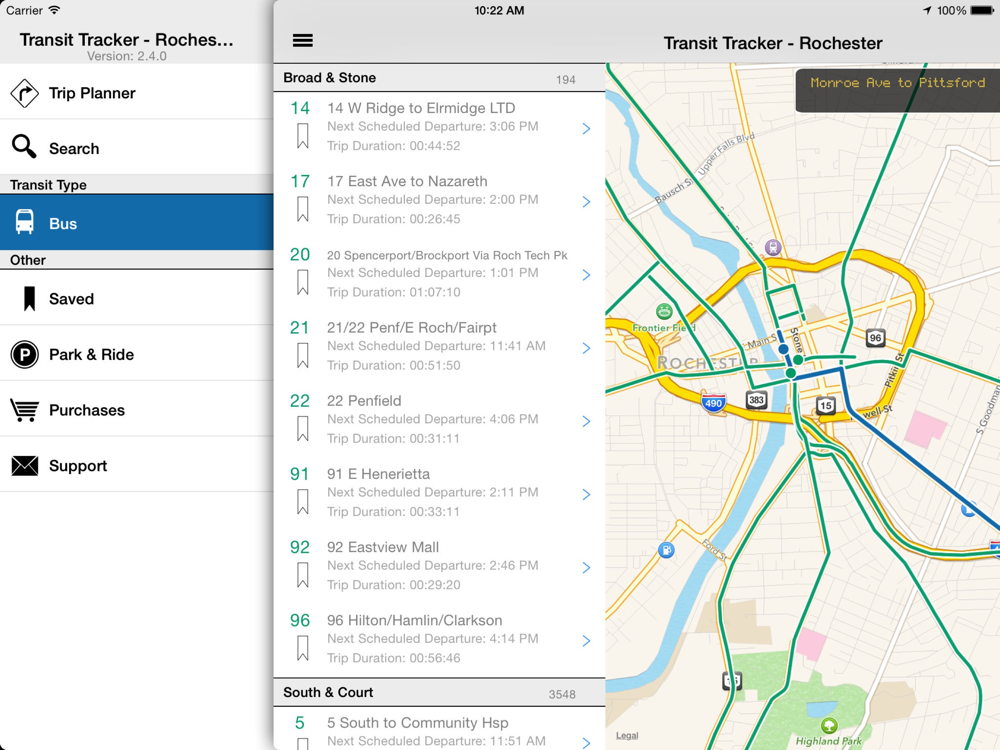Click route number 92 in green
The width and height of the screenshot is (1000, 750).
[300, 547]
